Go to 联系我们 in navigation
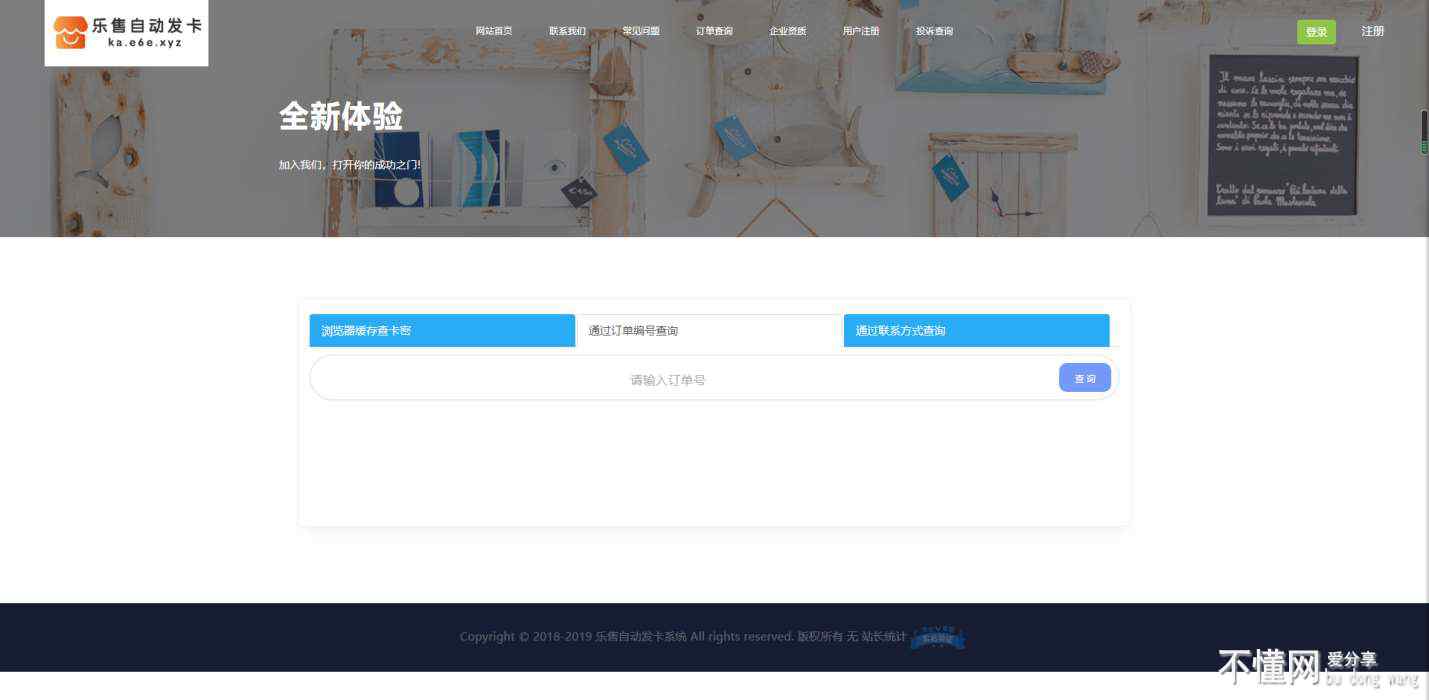 (x=567, y=31)
